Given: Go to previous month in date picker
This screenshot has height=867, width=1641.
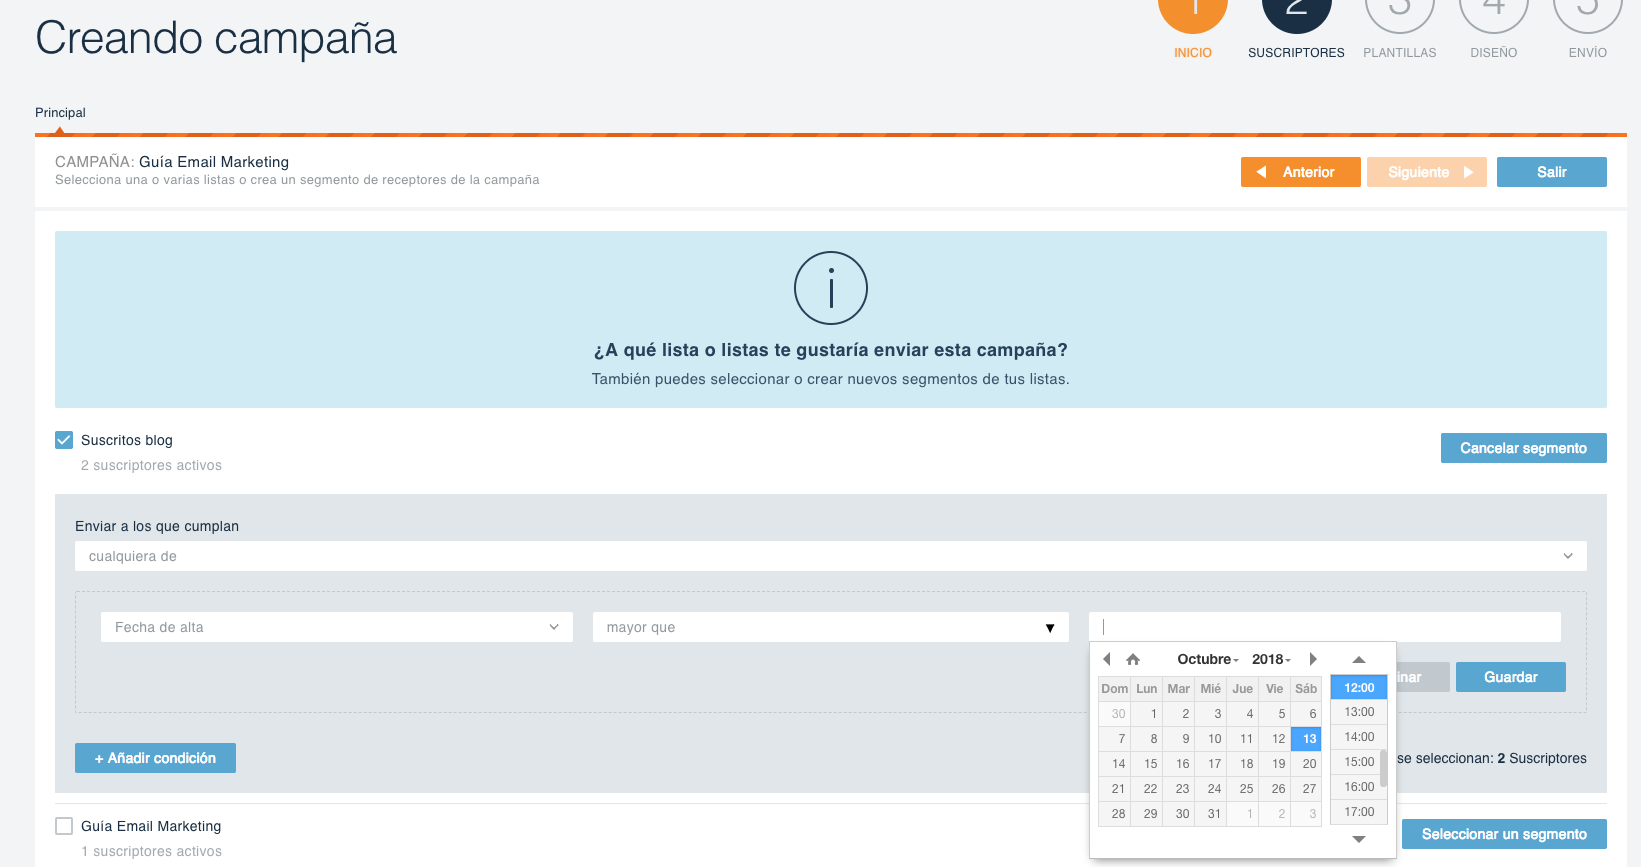Looking at the screenshot, I should (1107, 659).
